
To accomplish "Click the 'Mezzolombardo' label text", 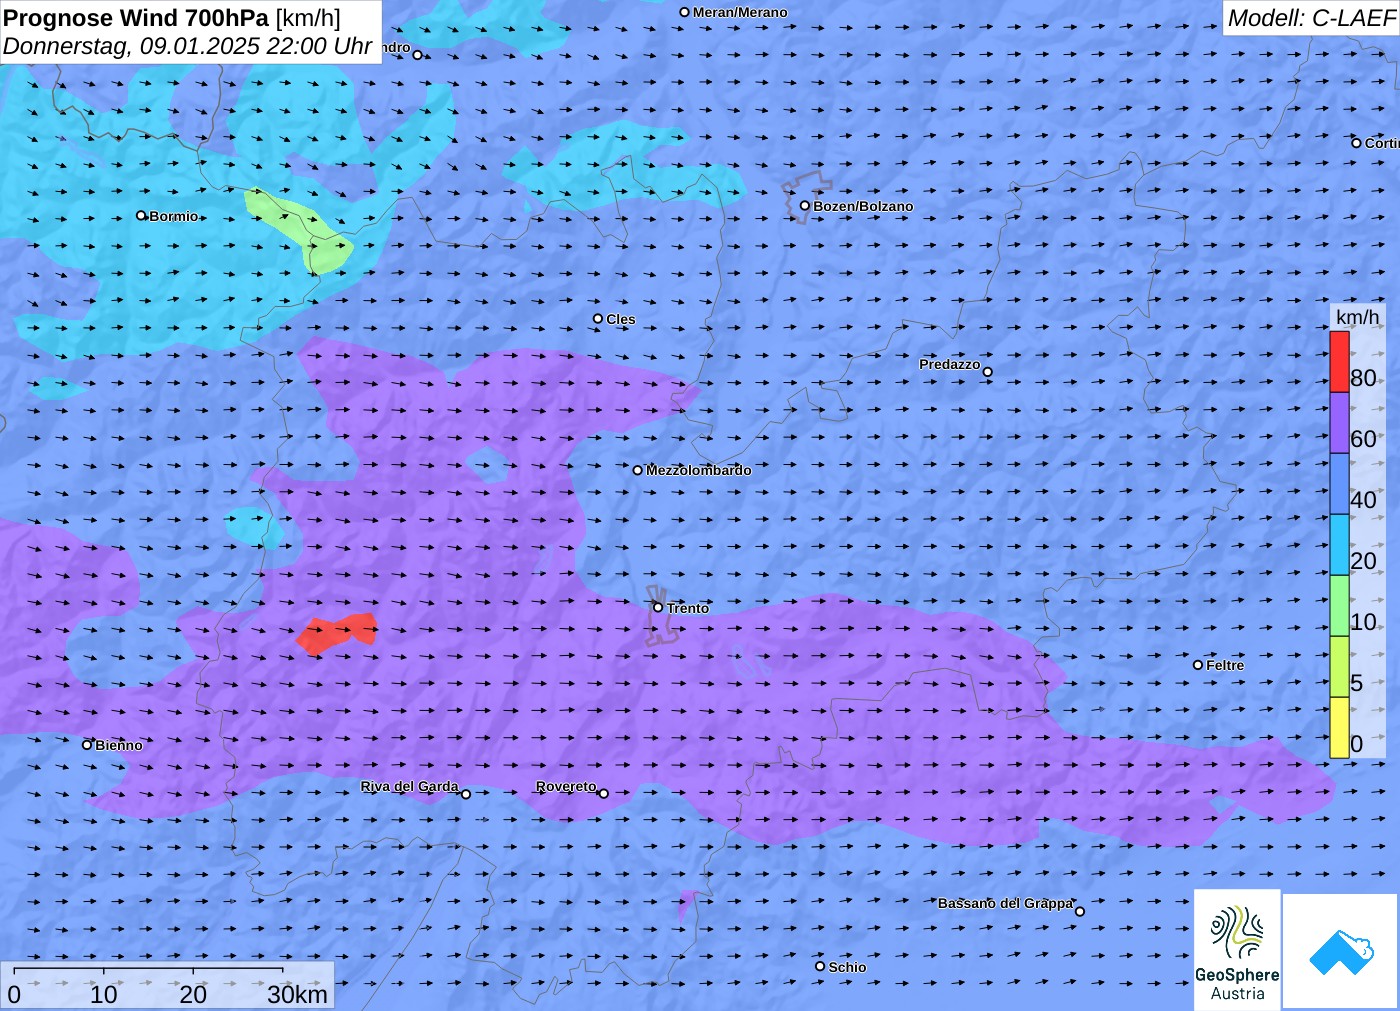I will (698, 470).
